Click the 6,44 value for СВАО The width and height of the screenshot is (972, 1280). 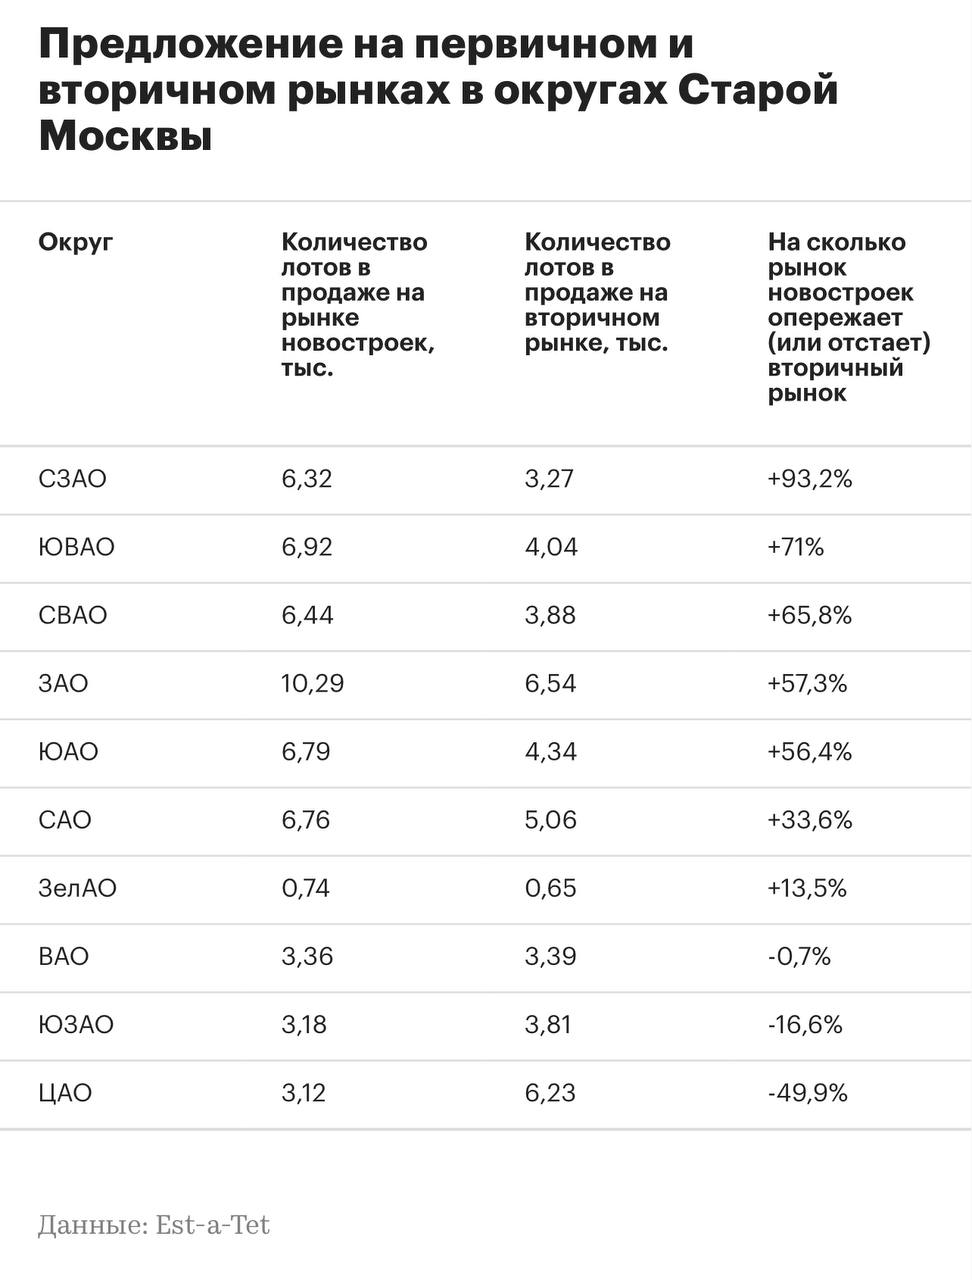click(x=306, y=615)
